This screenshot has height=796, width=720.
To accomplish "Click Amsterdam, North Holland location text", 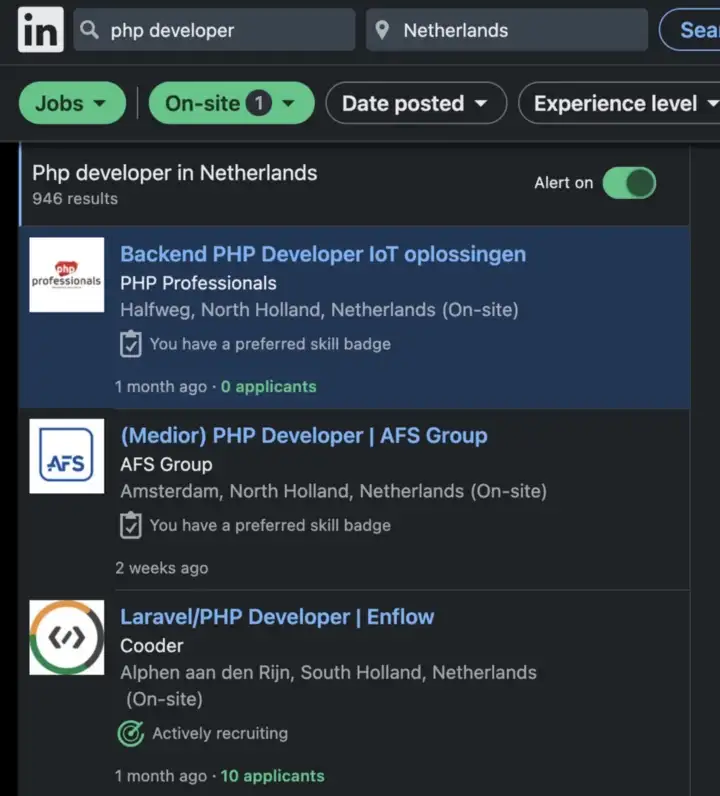I will point(333,491).
